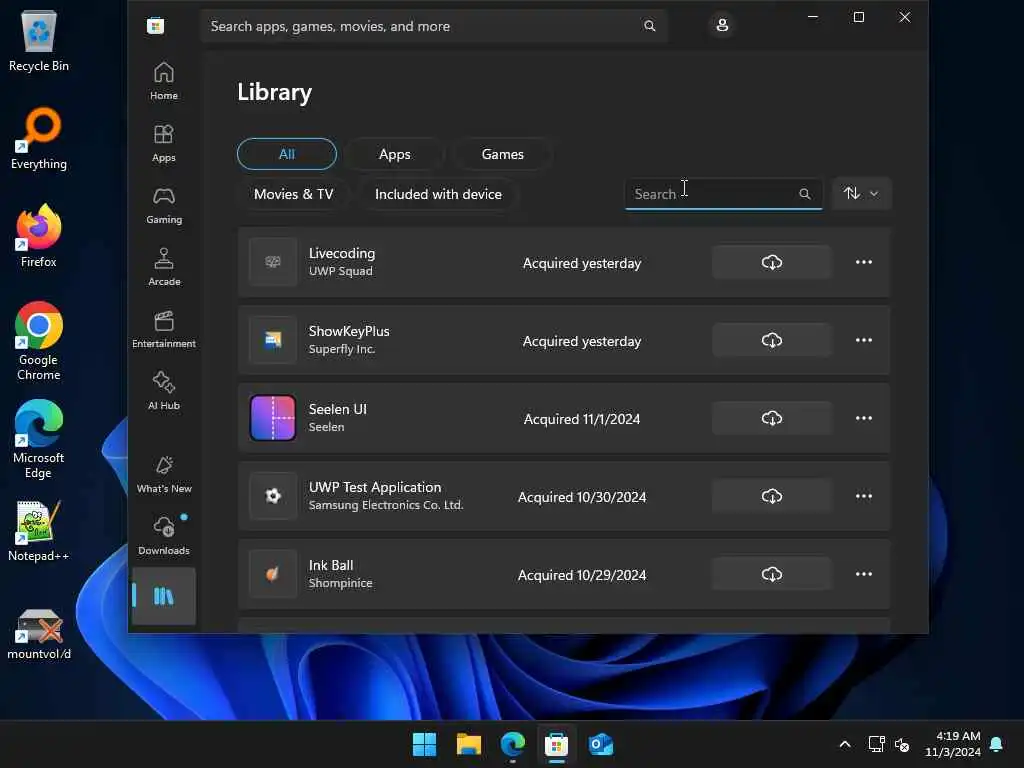
Task: Click the muted volume tray icon
Action: pyautogui.click(x=902, y=744)
